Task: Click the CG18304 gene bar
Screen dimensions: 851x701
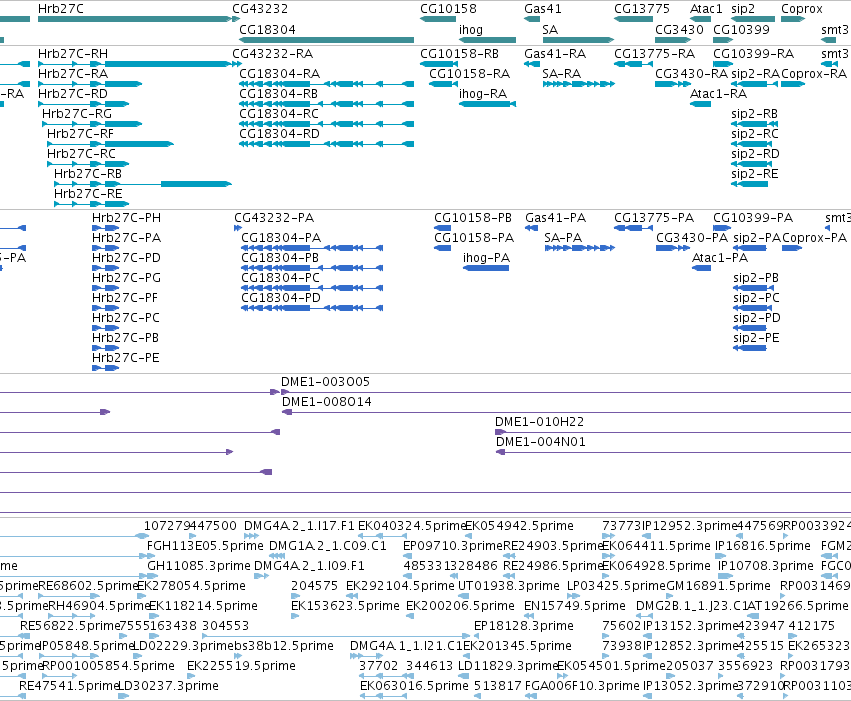Action: pos(326,40)
